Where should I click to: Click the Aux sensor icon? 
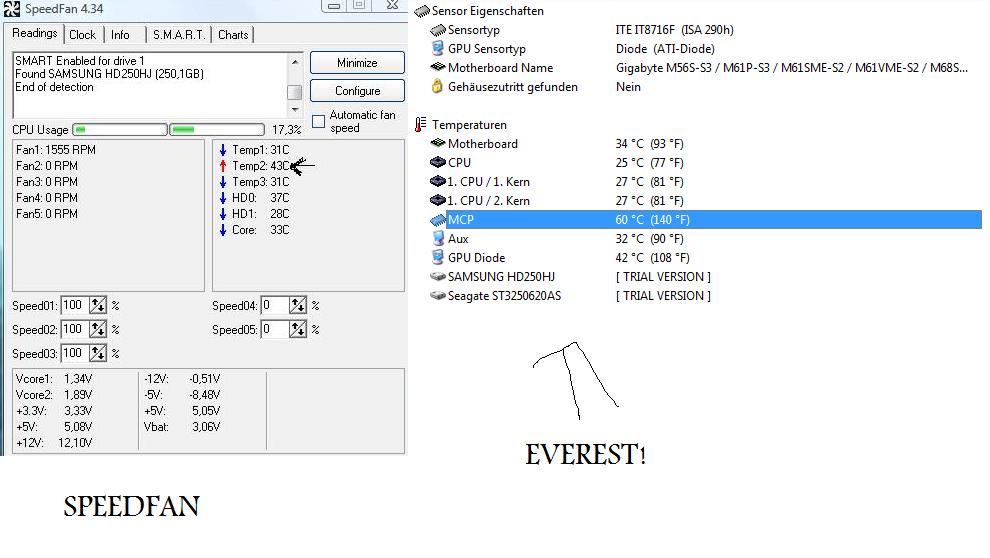(438, 238)
